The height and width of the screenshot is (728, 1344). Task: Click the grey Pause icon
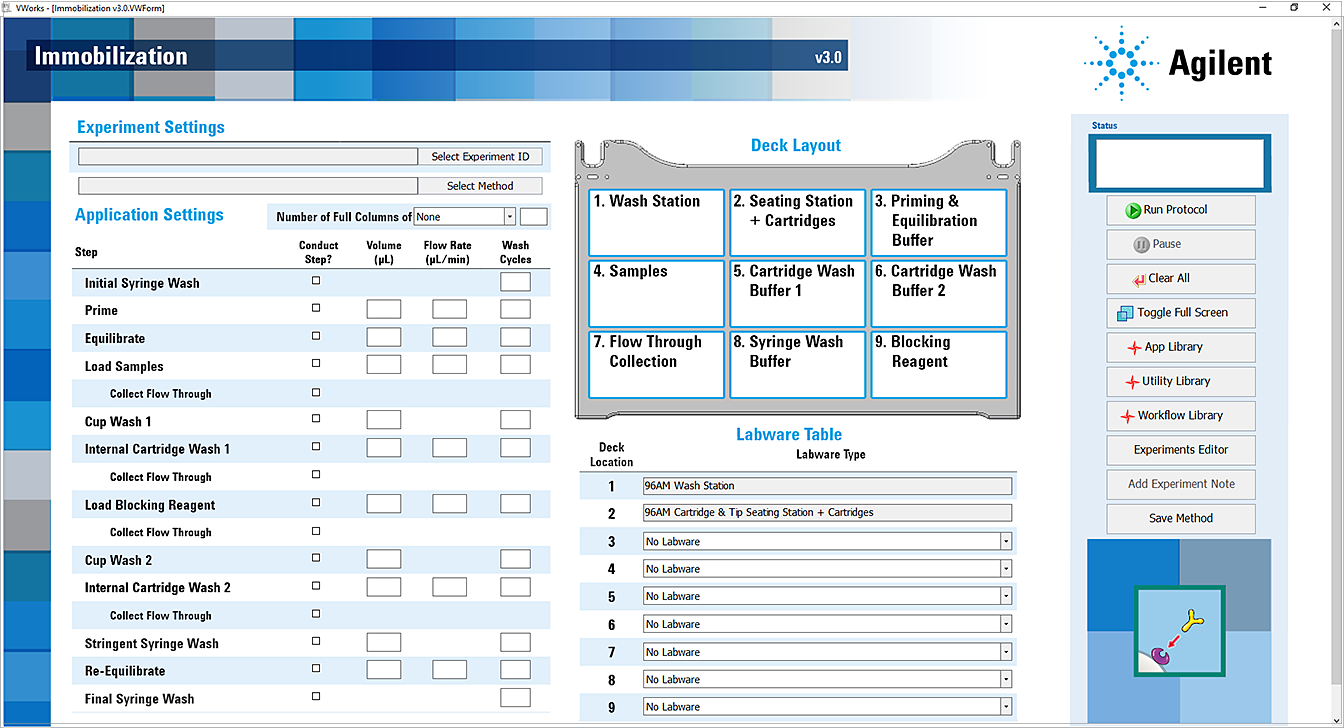tap(1141, 244)
